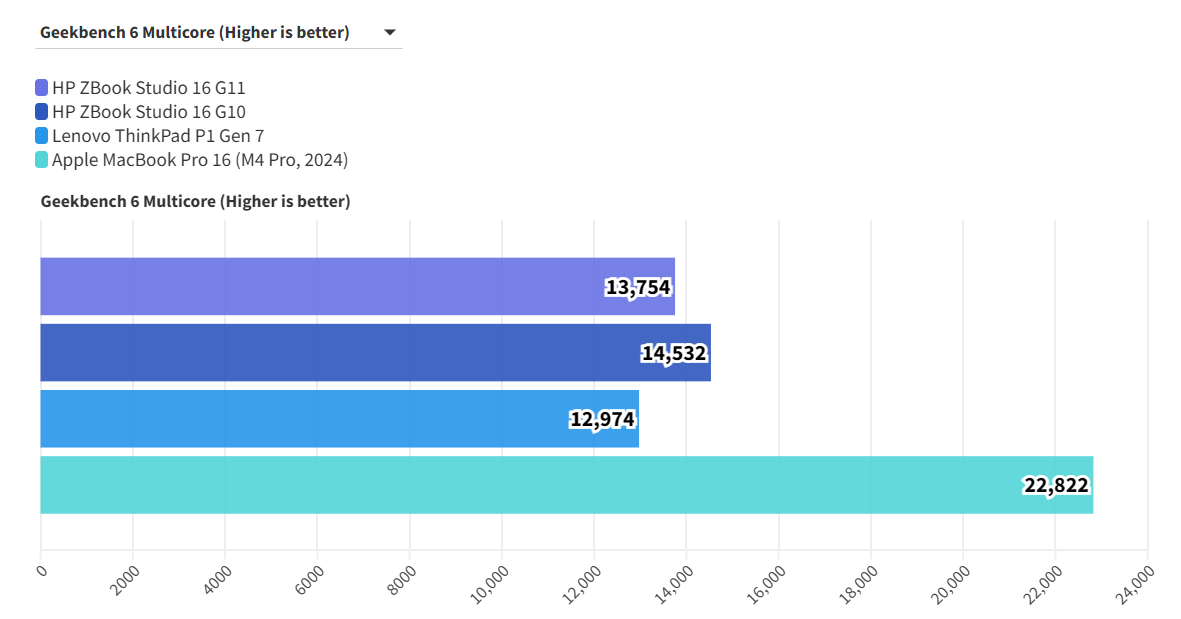
Task: Click the HP ZBook Studio 16 G11 bar
Action: pyautogui.click(x=320, y=287)
